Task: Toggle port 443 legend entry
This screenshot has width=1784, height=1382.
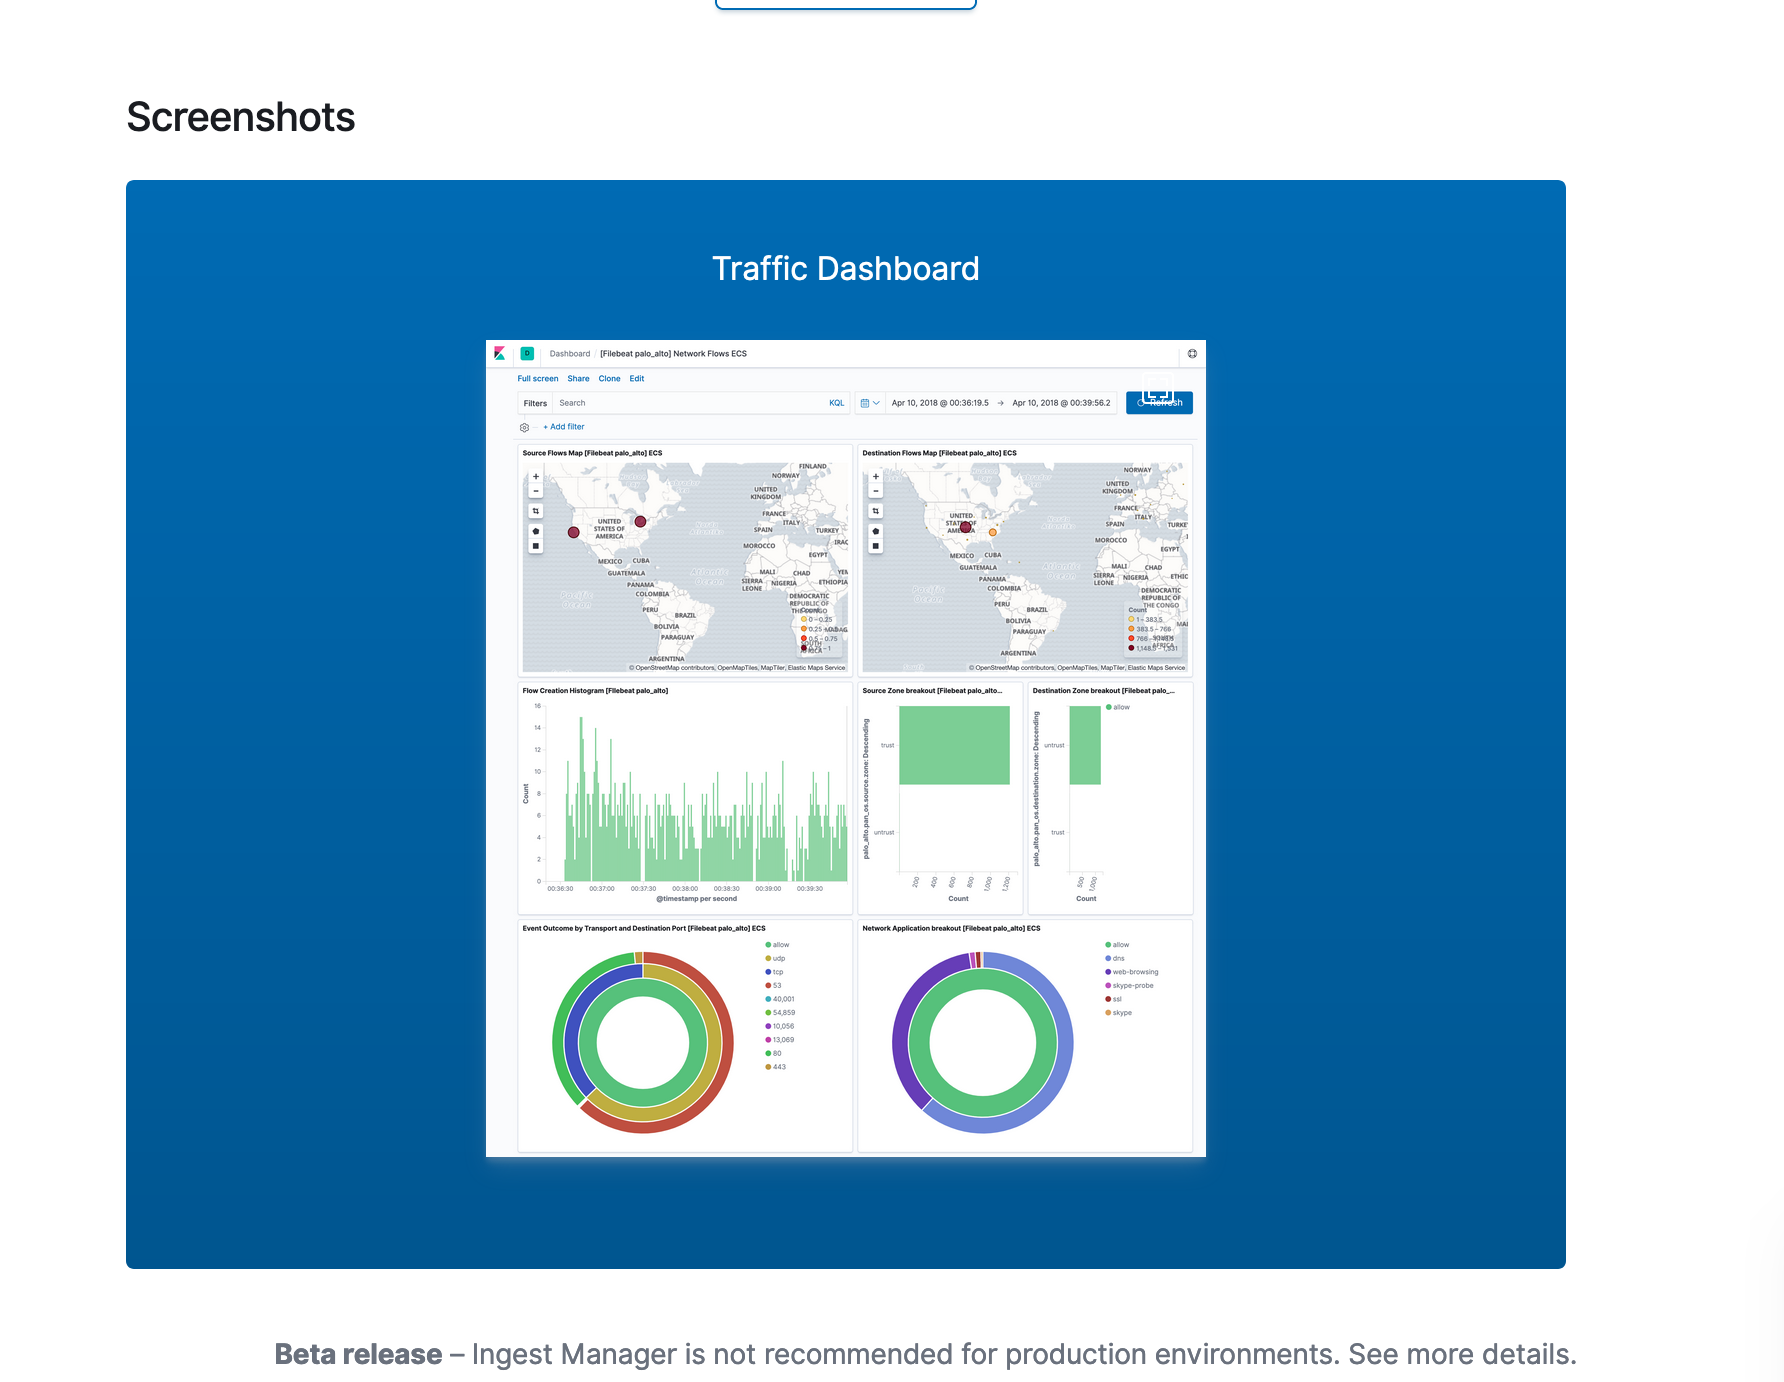Action: tap(776, 1067)
